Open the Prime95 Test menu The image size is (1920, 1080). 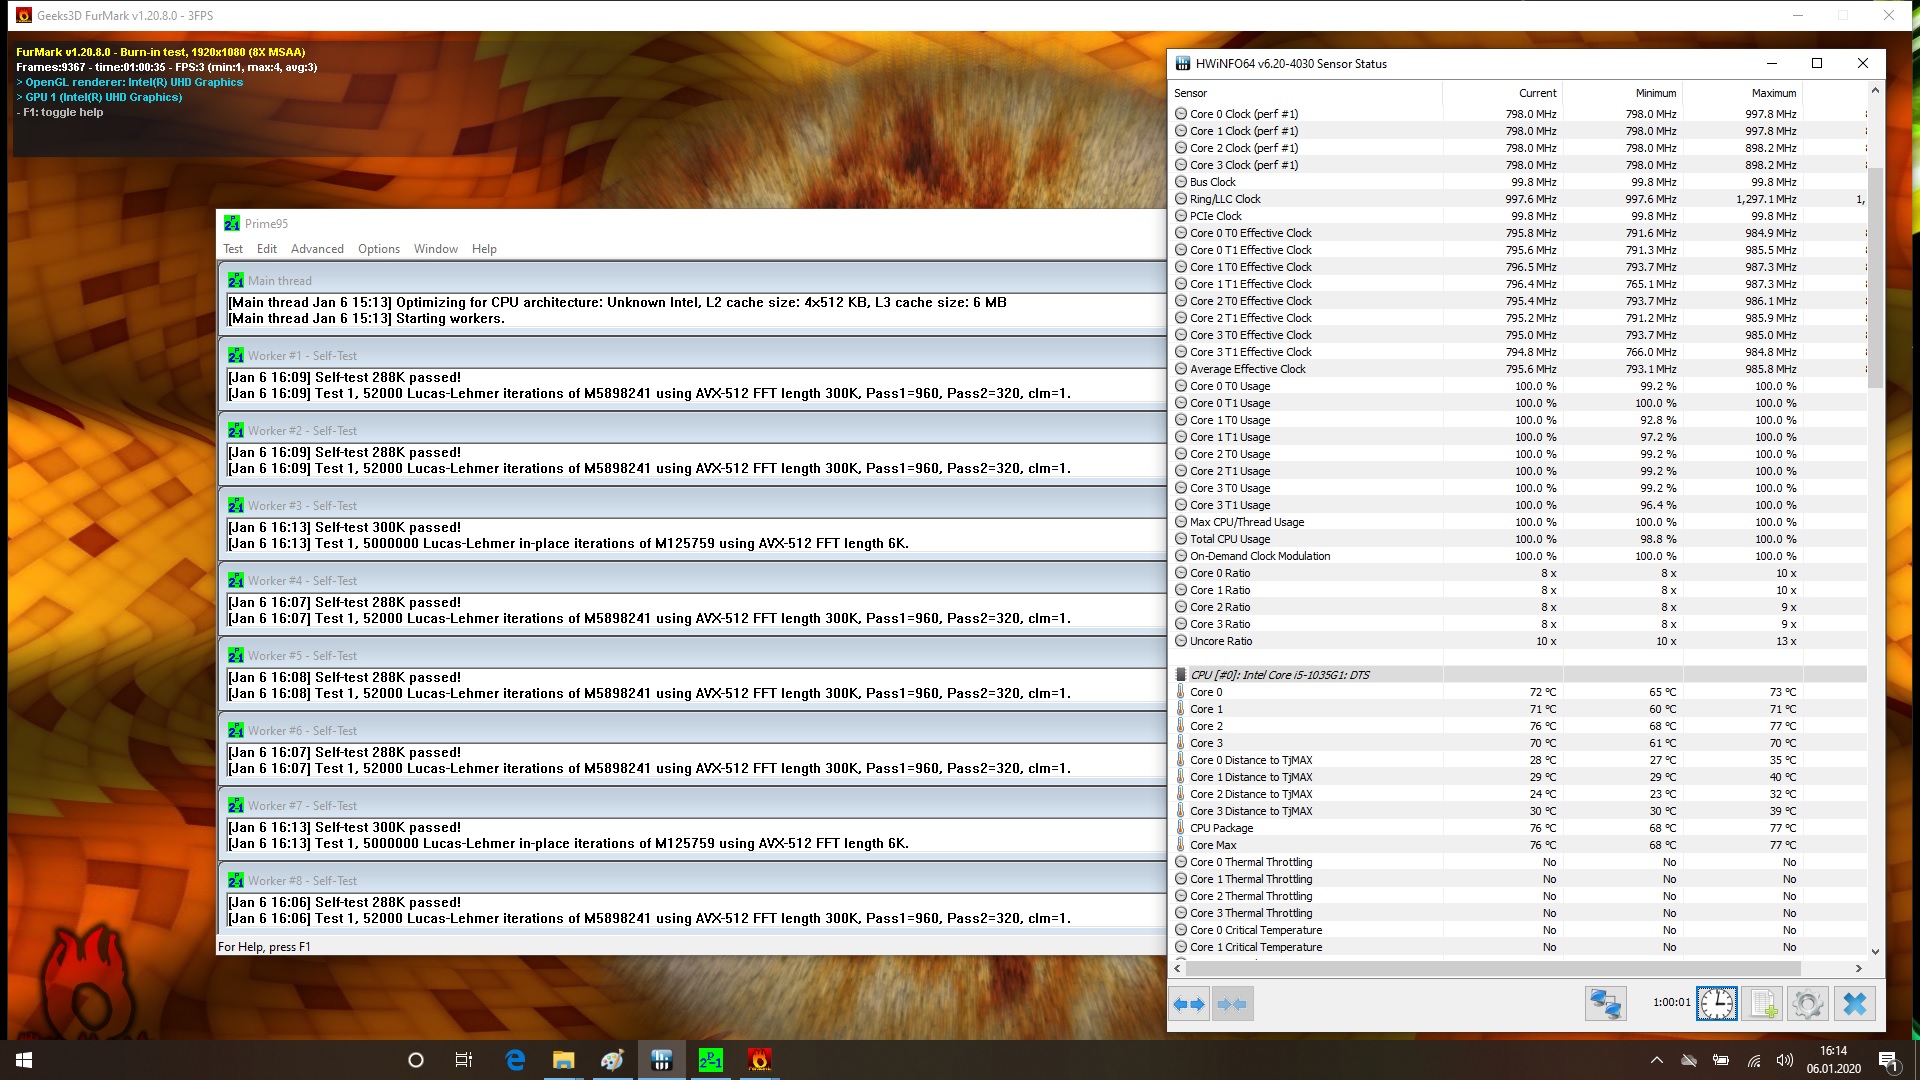[x=232, y=249]
